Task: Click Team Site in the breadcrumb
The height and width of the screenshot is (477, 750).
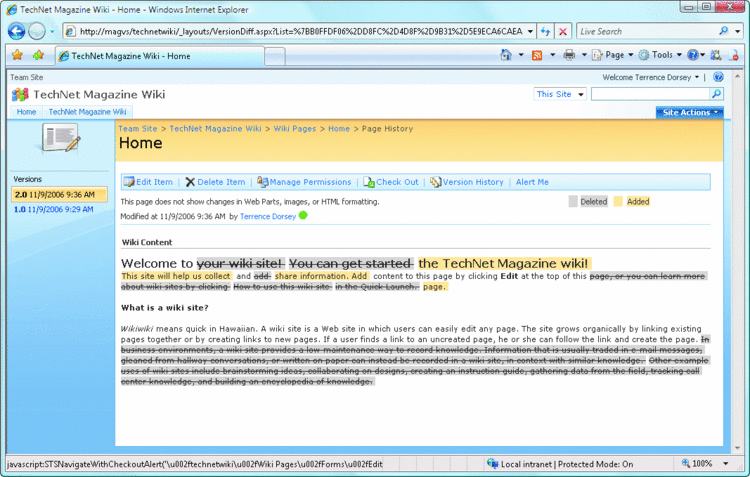Action: point(137,129)
